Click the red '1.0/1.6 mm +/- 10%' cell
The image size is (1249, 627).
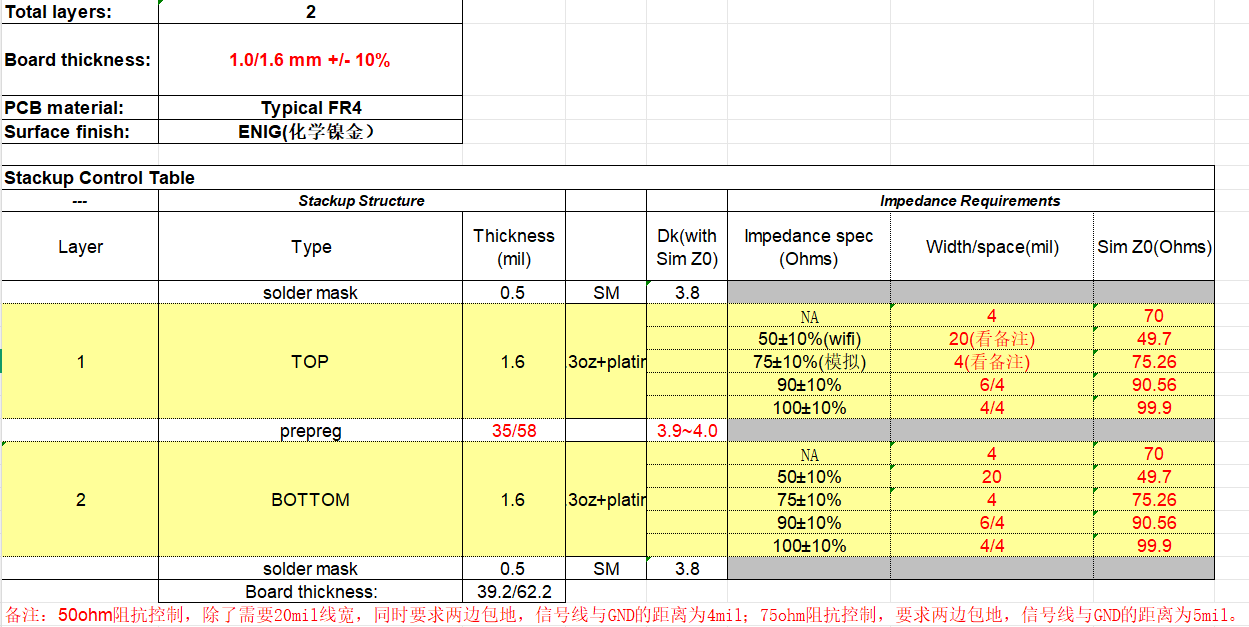click(310, 60)
